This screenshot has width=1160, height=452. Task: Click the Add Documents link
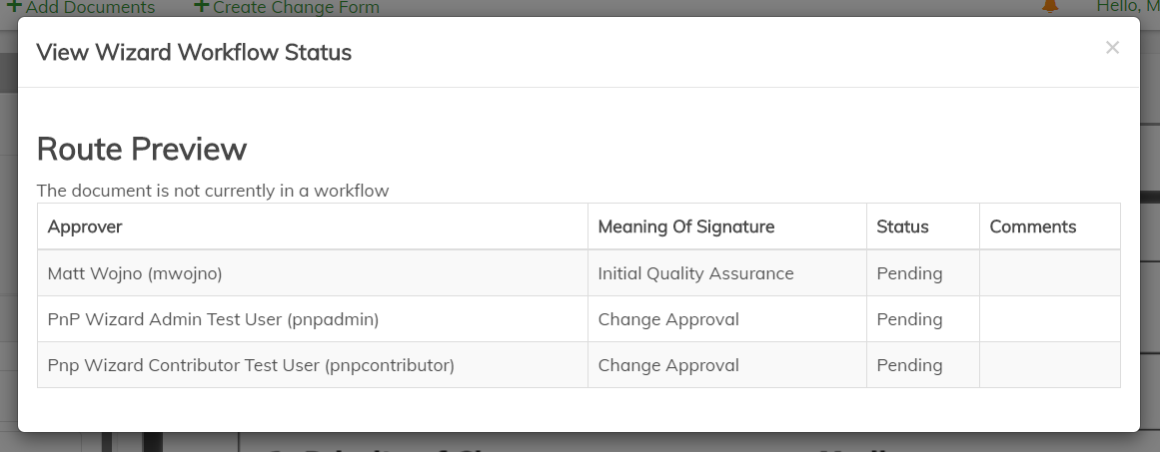pyautogui.click(x=90, y=7)
